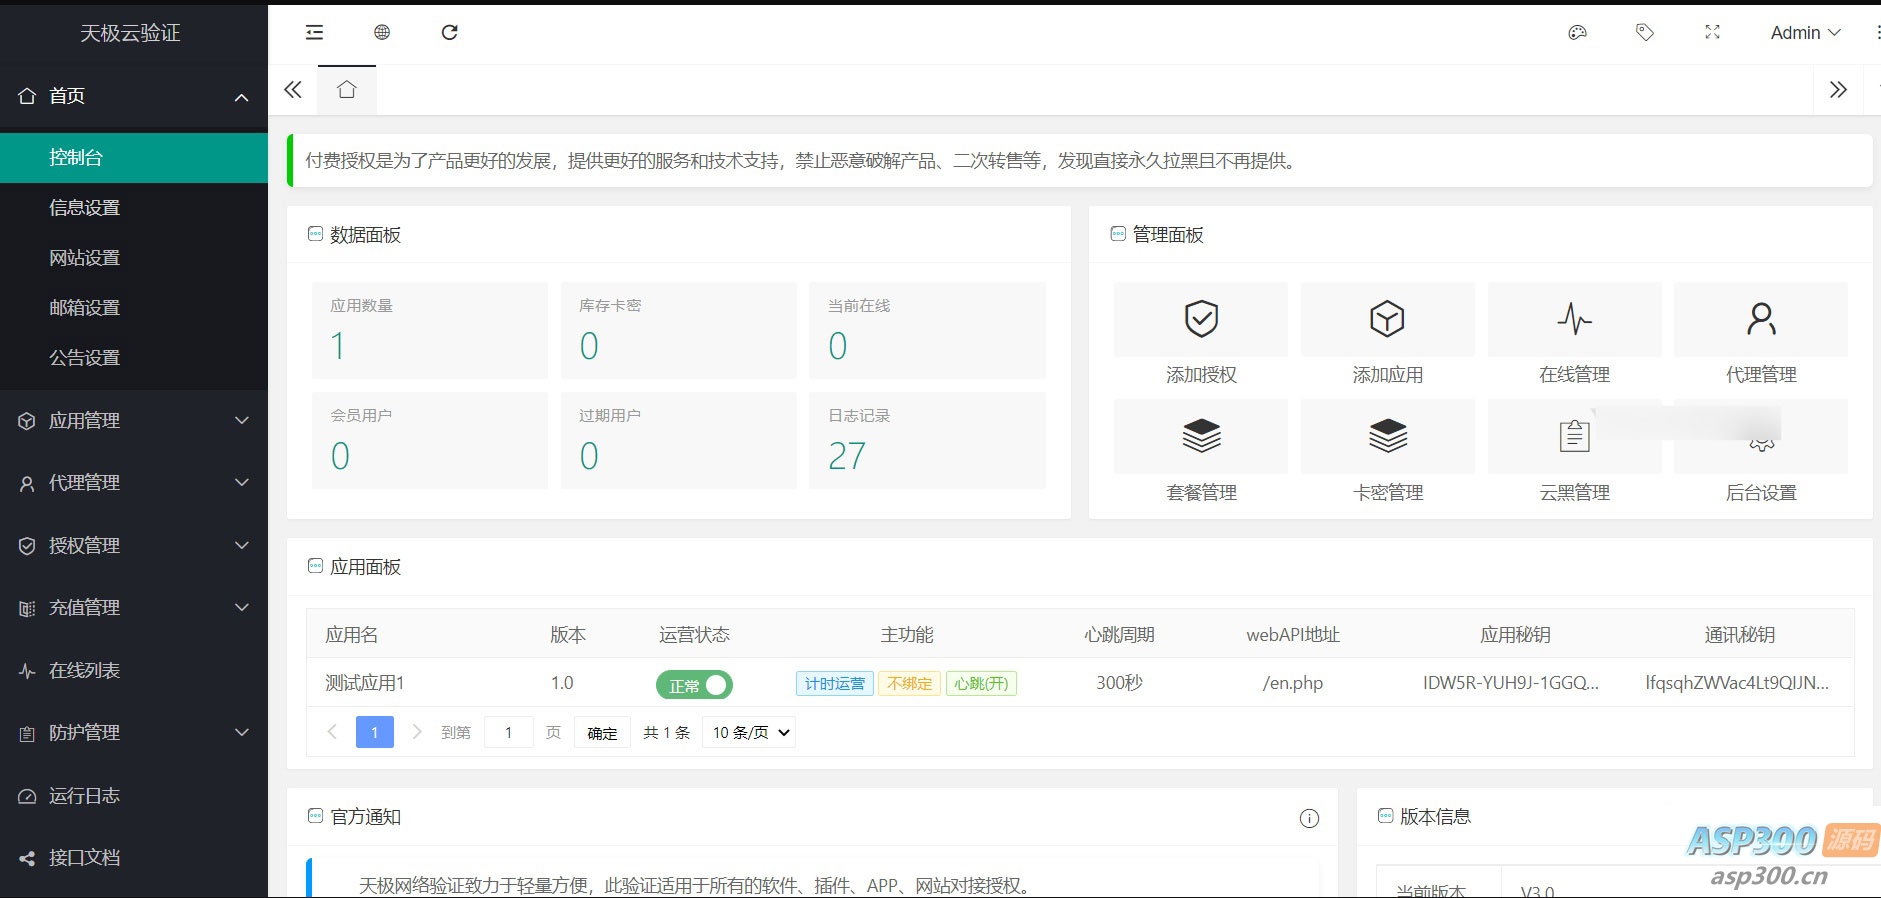
Task: Open 添加应用 cube icon
Action: (x=1387, y=320)
